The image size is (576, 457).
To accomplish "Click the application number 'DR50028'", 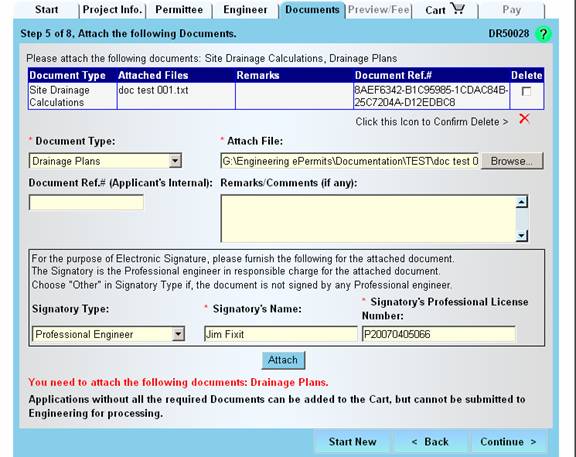I will pos(508,33).
